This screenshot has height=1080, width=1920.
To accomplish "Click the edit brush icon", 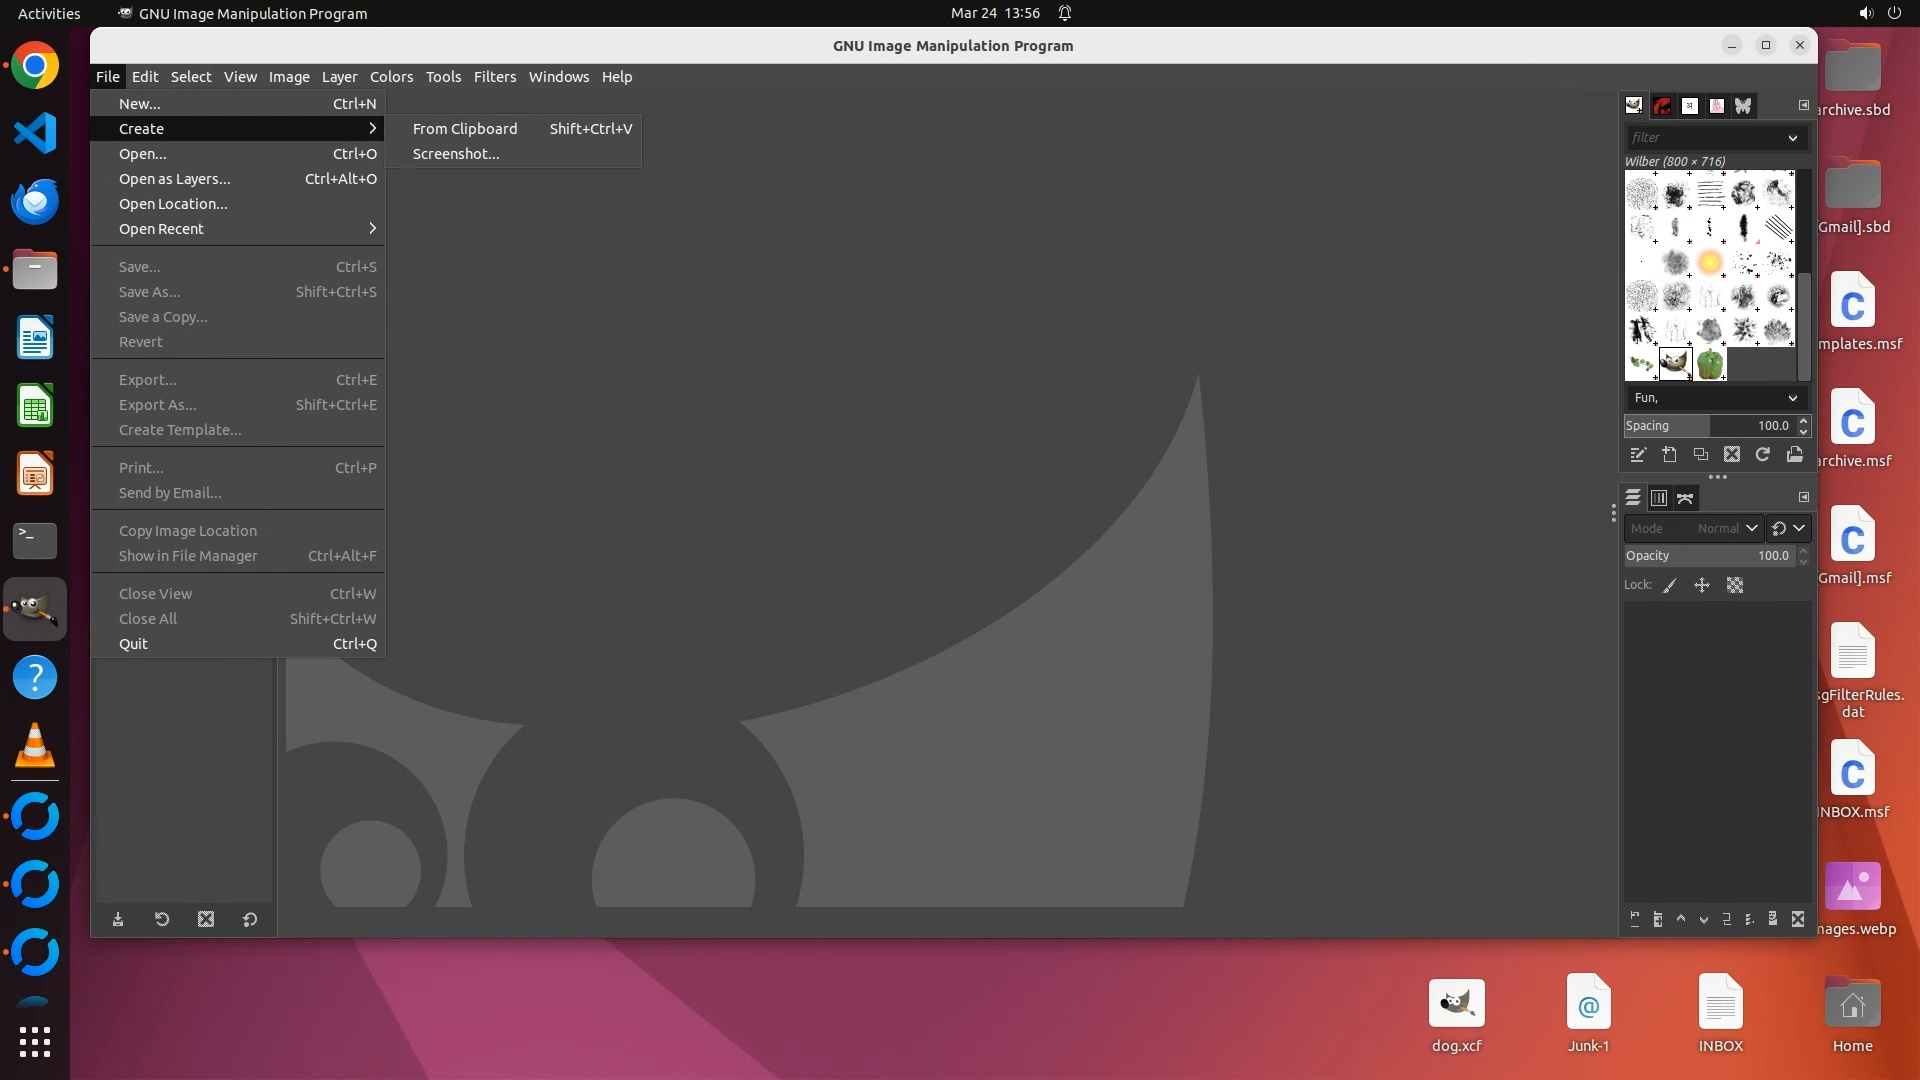I will click(1638, 455).
